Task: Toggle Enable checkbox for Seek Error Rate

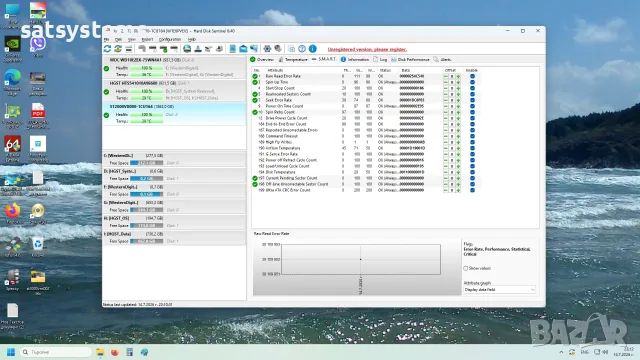Action: tap(472, 100)
